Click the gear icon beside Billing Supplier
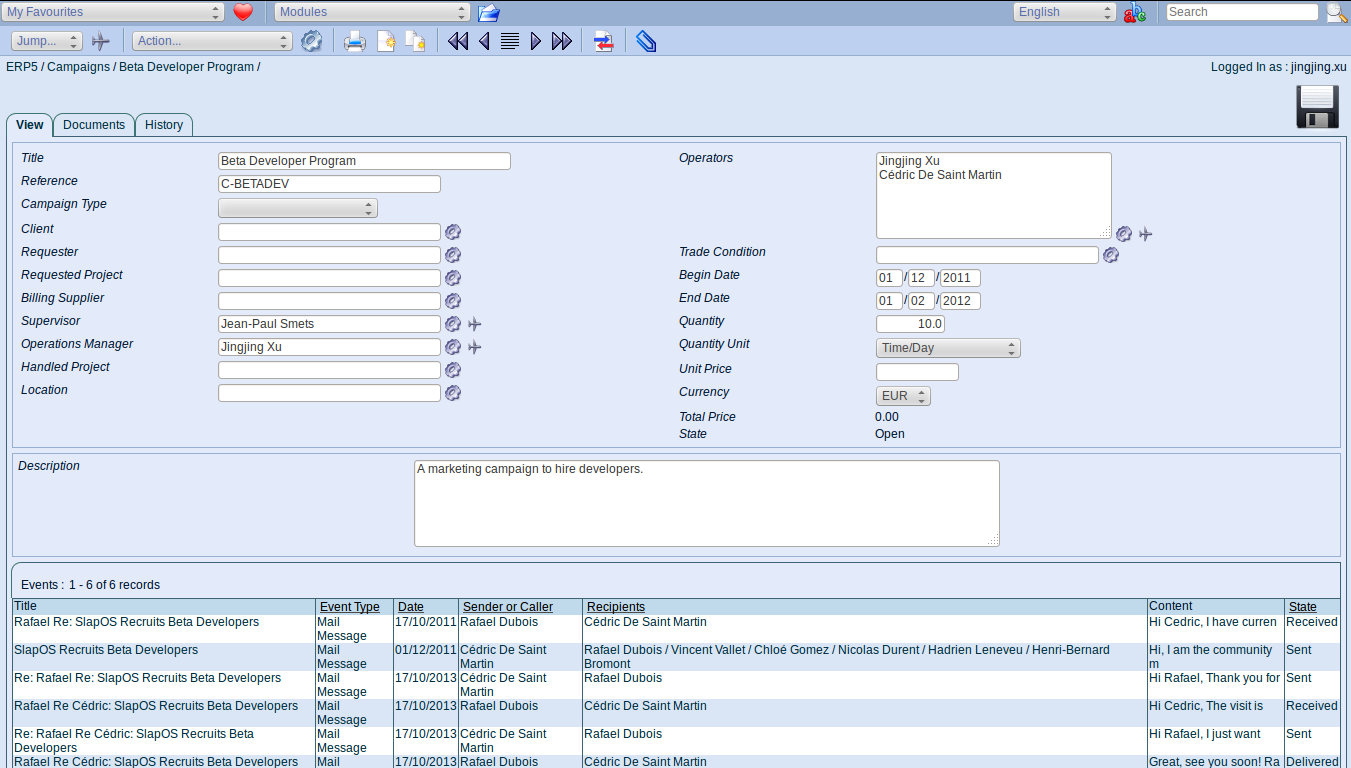The image size is (1351, 768). tap(453, 301)
